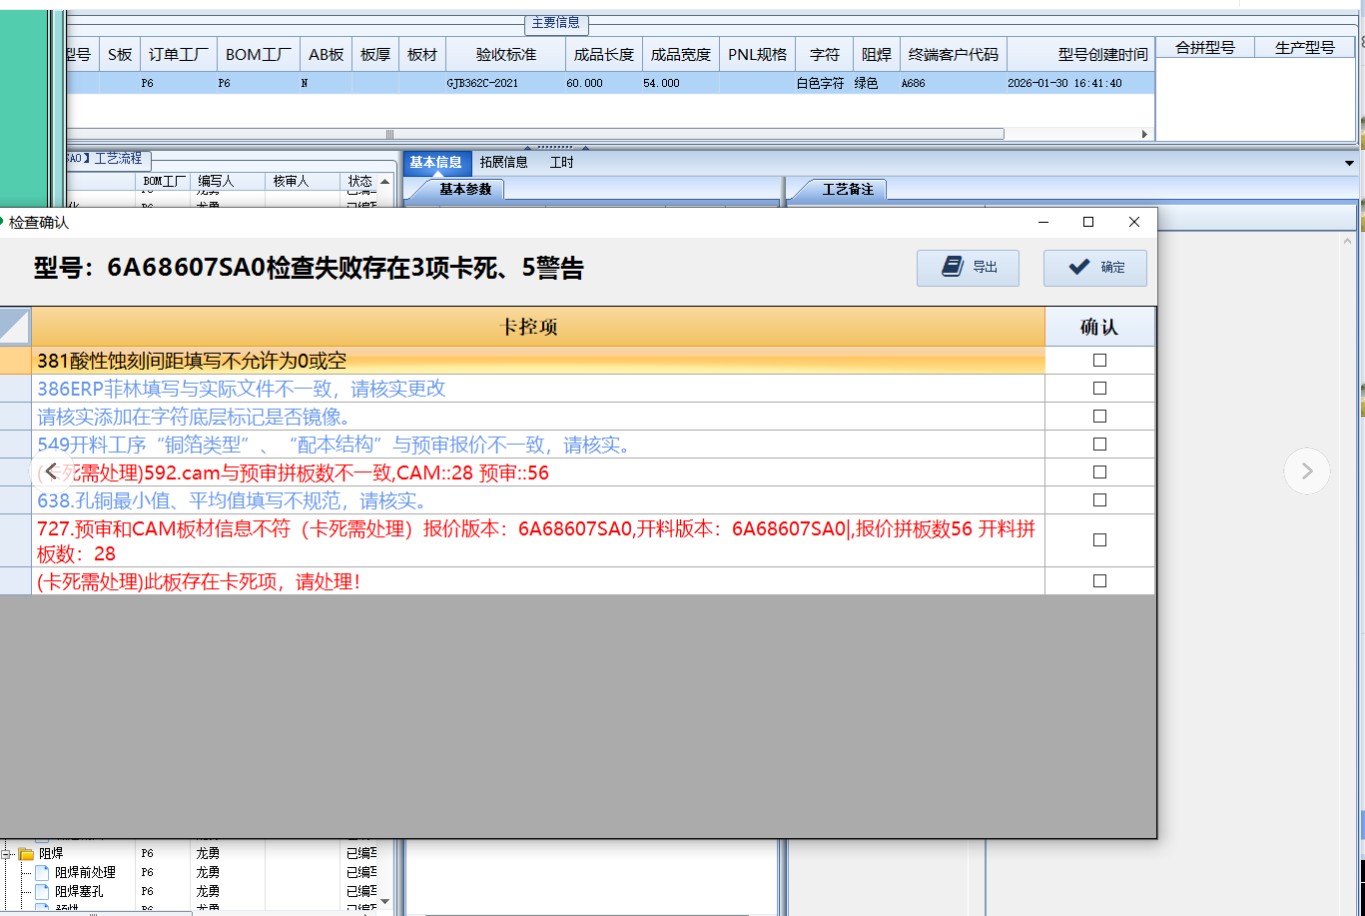The width and height of the screenshot is (1365, 916).
Task: Select 阻焊塞孔 in the process tree
Action: tap(79, 891)
